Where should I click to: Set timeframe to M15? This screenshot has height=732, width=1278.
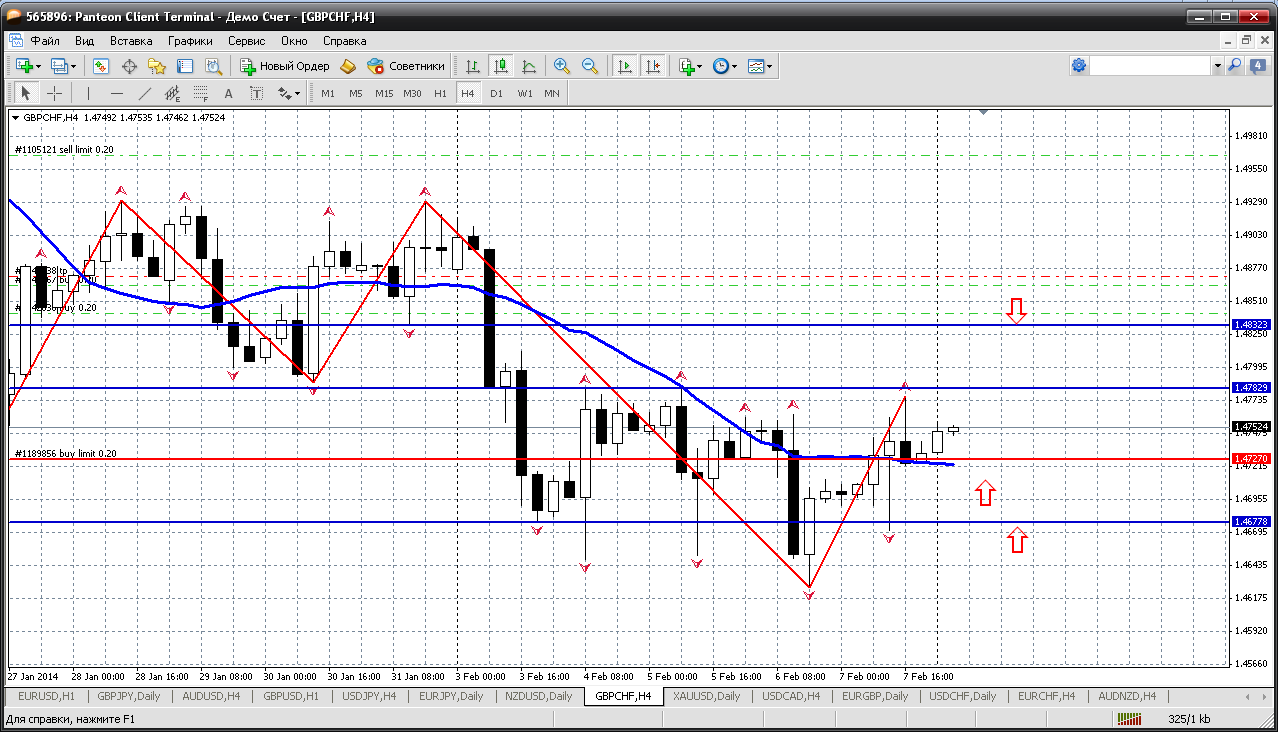click(384, 93)
